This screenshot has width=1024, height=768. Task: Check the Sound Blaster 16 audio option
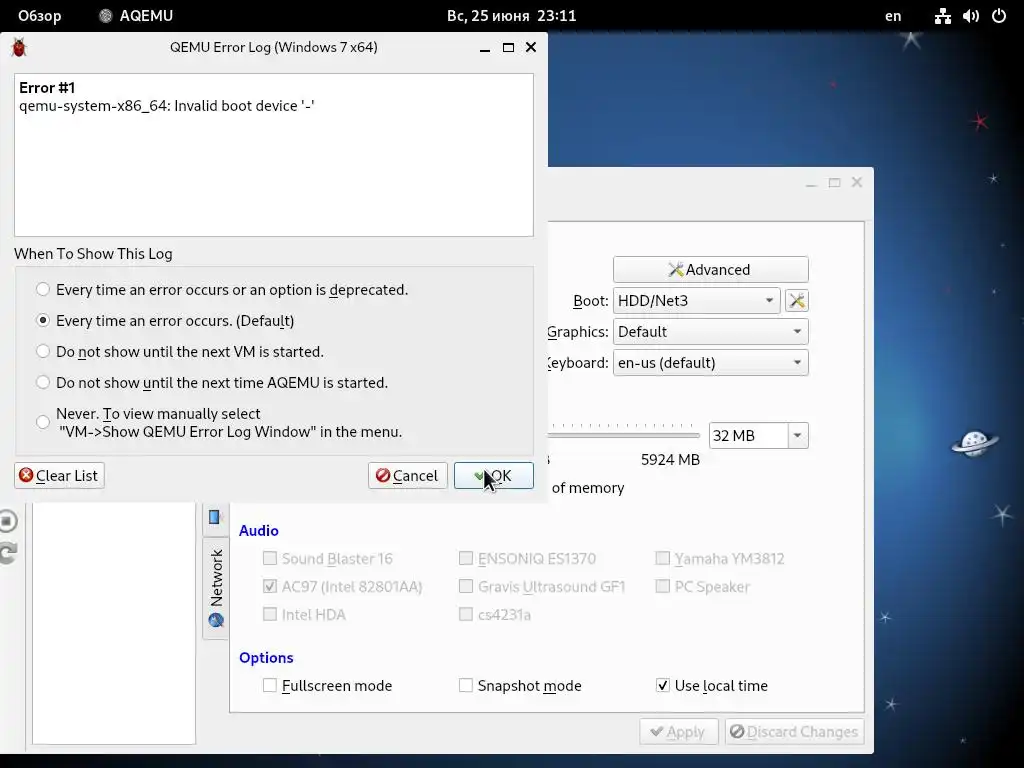pyautogui.click(x=270, y=558)
